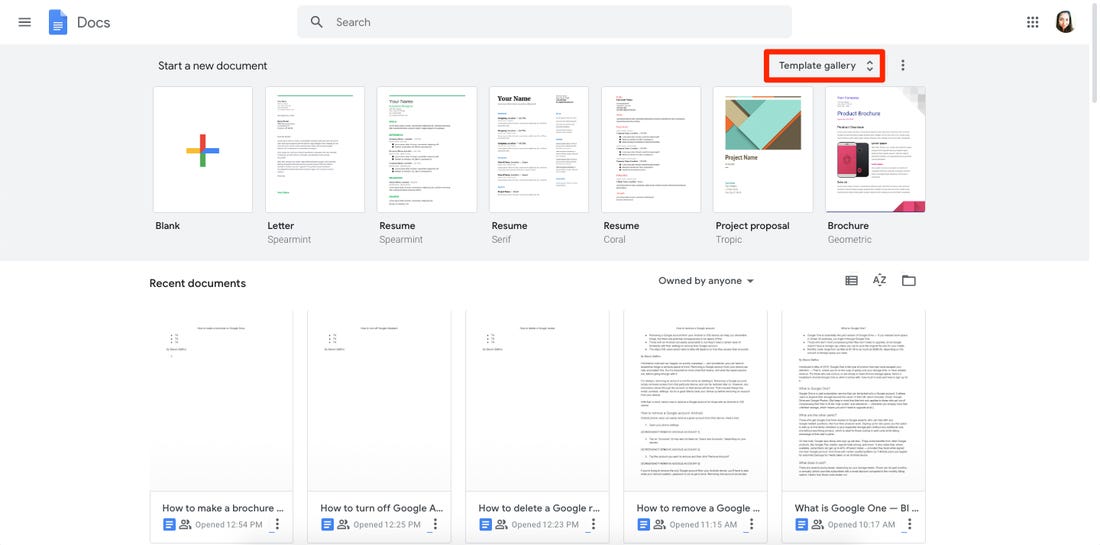Open the main hamburger menu

tap(25, 22)
